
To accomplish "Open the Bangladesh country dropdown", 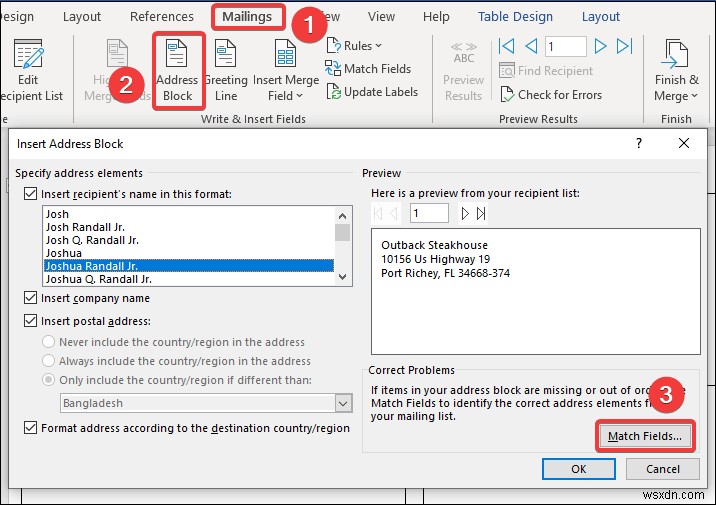I will pyautogui.click(x=343, y=403).
